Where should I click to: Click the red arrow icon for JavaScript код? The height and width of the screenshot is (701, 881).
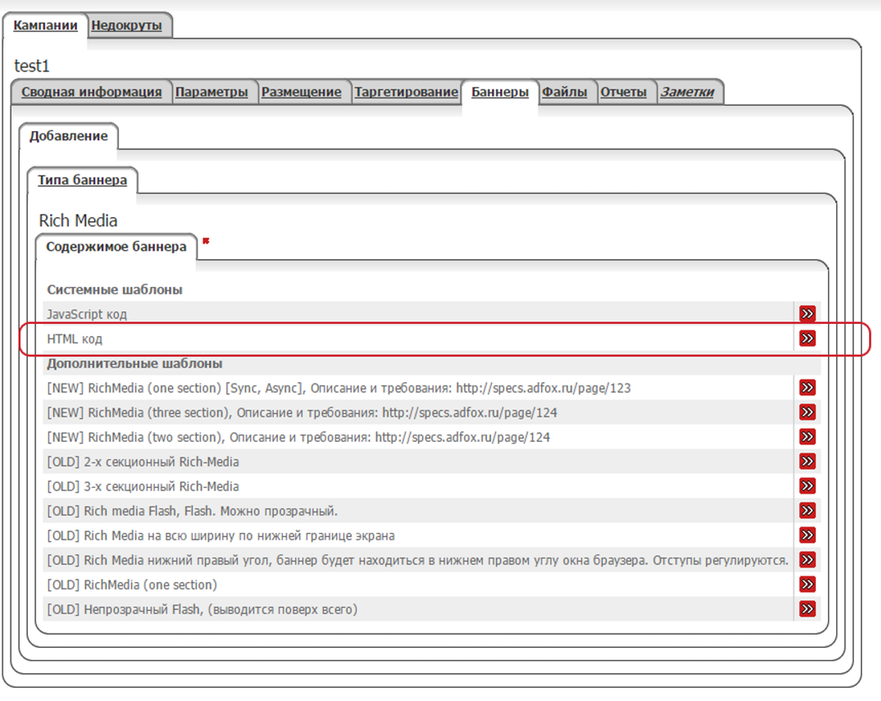click(807, 313)
